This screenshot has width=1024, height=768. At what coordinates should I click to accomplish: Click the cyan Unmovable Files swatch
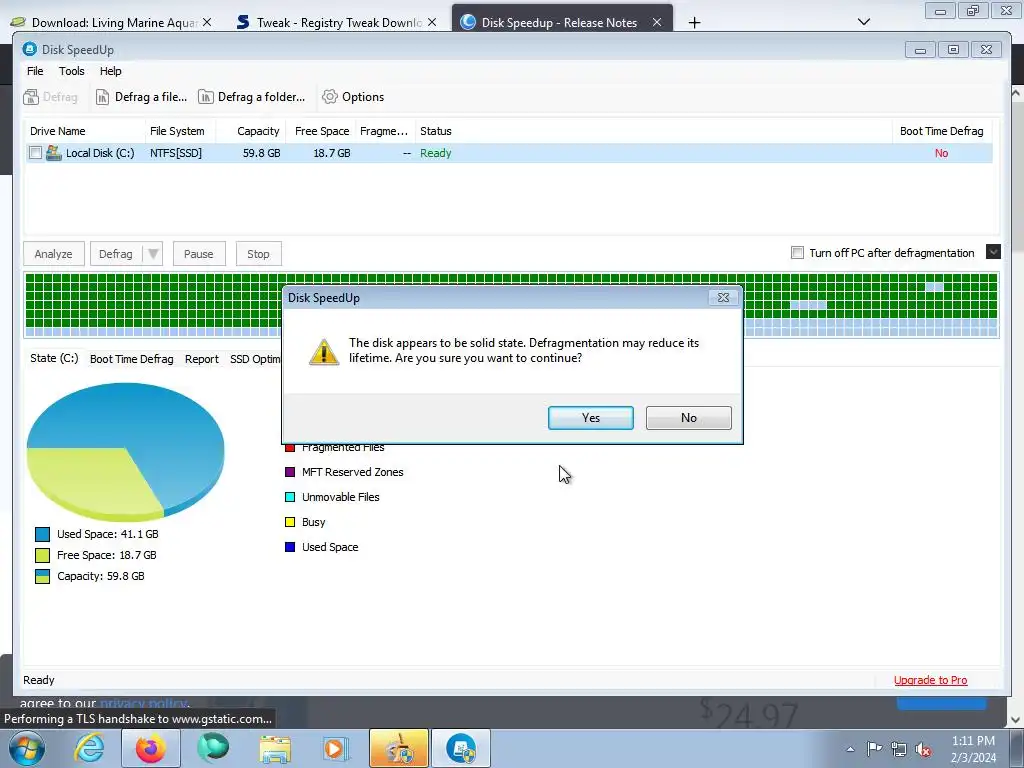pyautogui.click(x=290, y=497)
